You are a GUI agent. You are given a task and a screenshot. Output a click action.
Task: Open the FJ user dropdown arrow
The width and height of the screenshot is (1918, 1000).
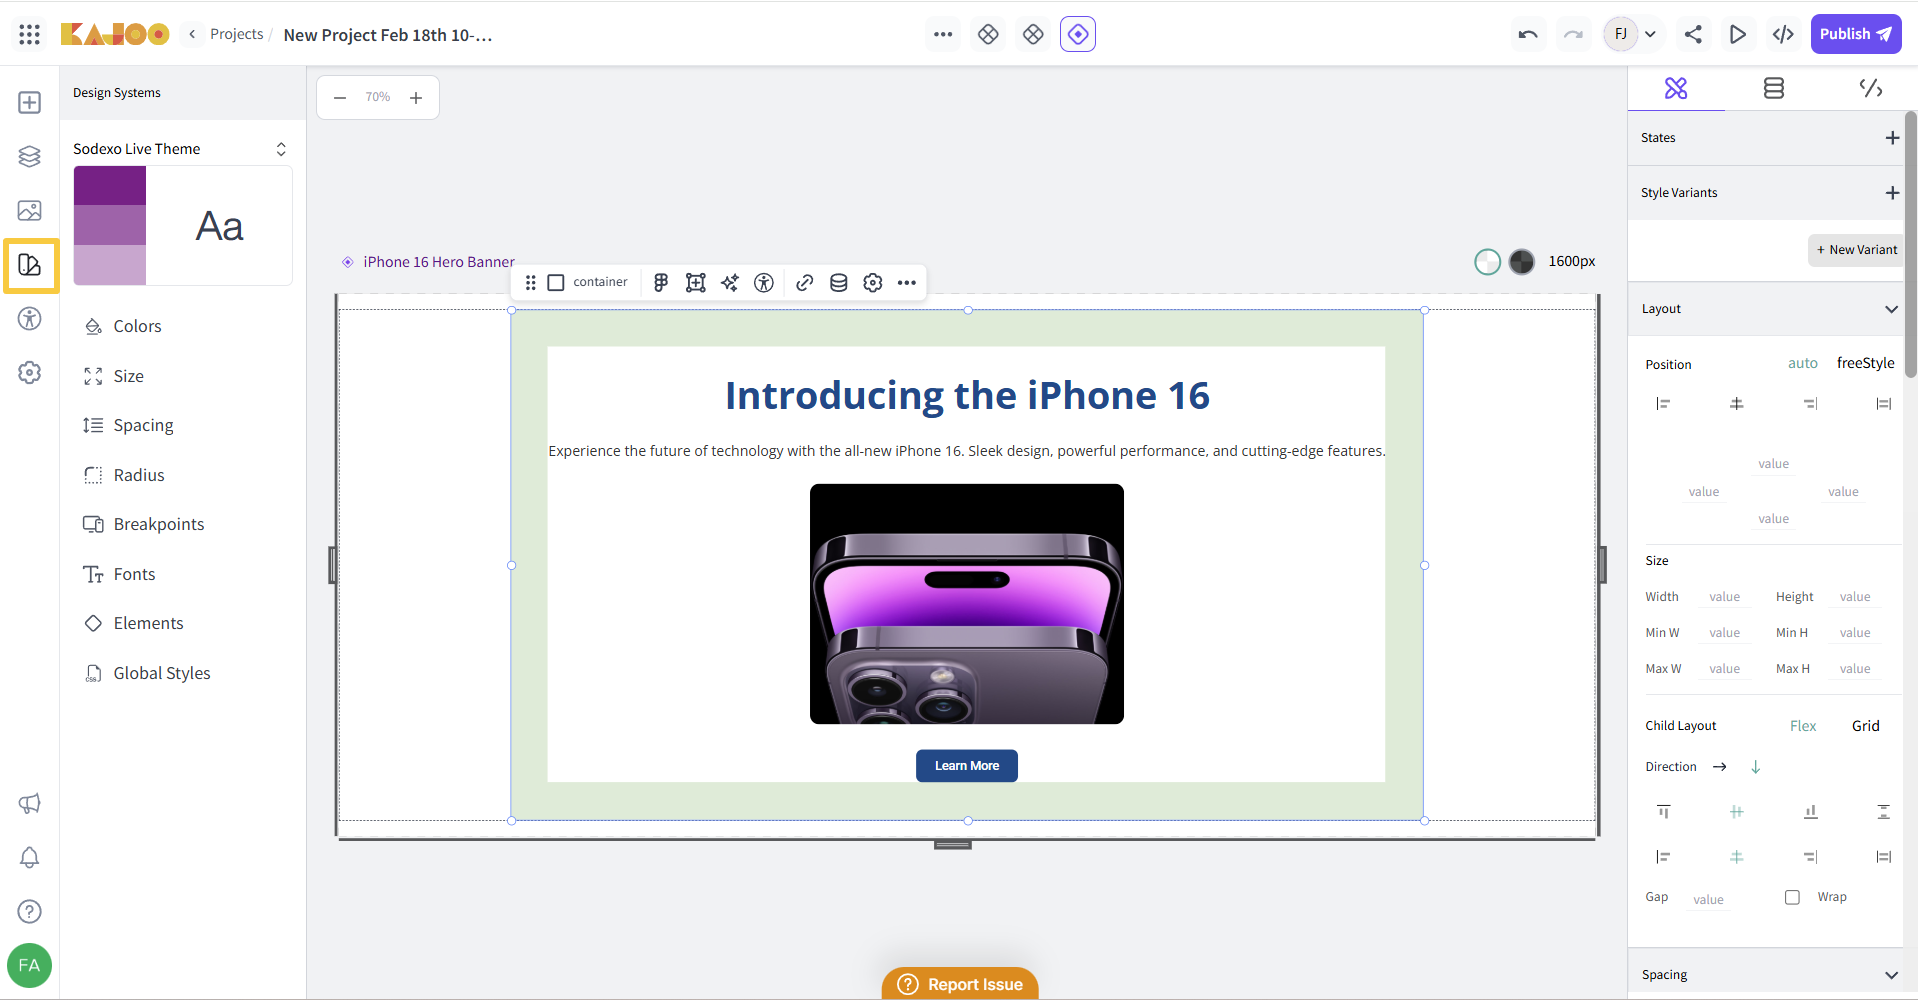point(1651,34)
